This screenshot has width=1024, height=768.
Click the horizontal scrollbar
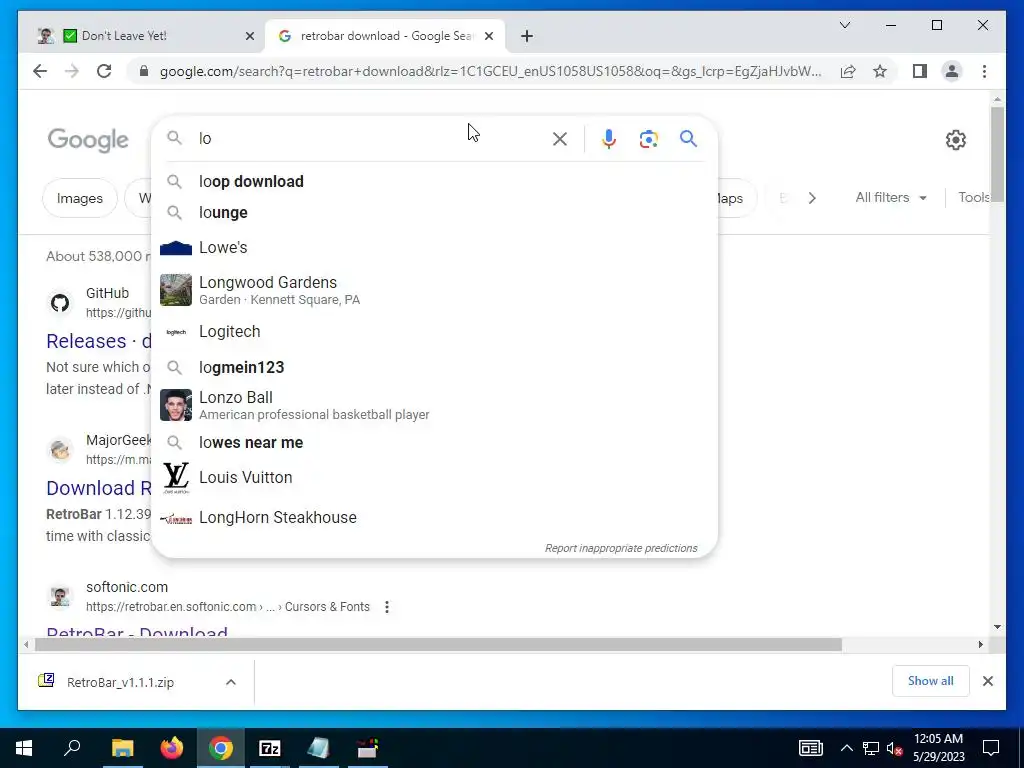click(x=438, y=645)
